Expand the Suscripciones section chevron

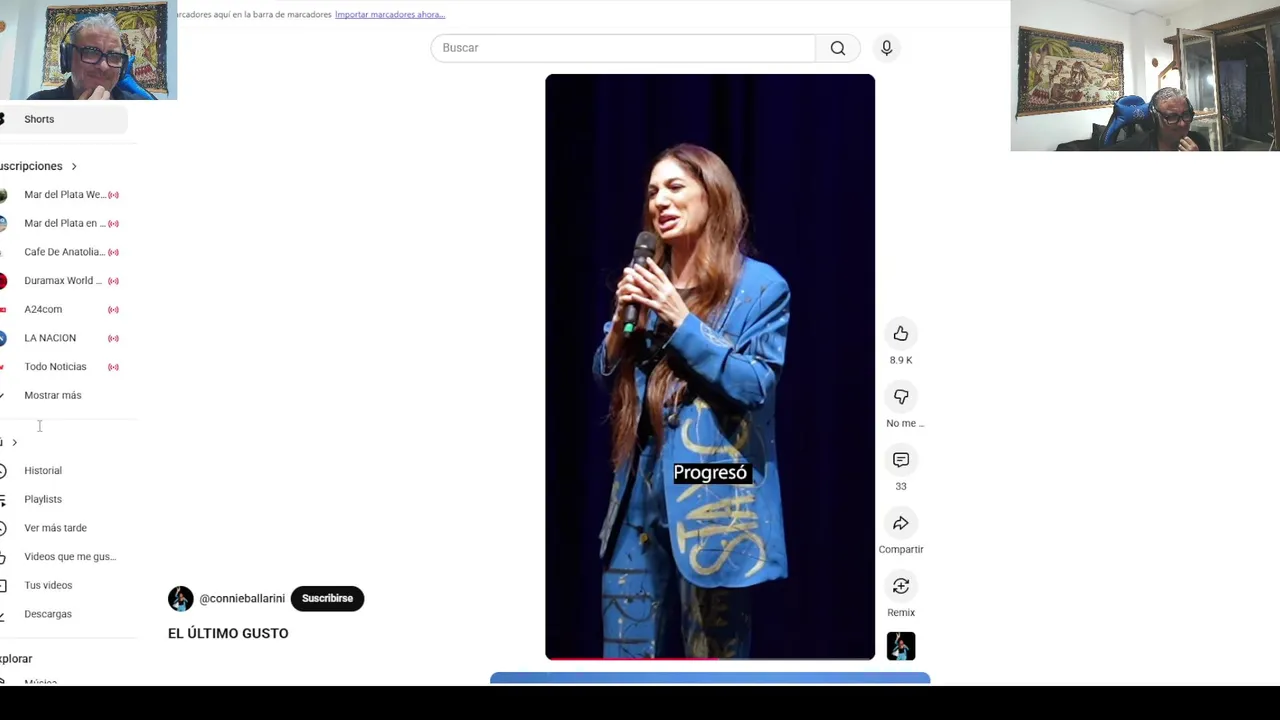[74, 166]
